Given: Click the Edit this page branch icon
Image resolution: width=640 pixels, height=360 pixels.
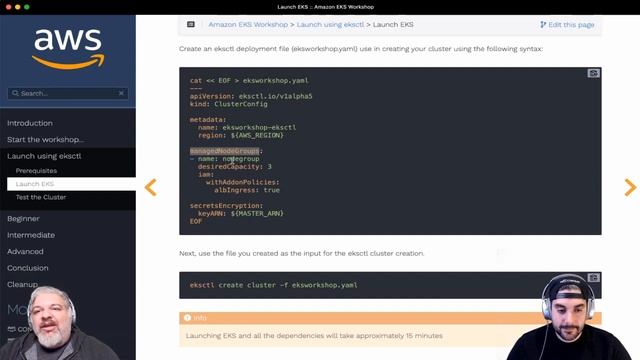Looking at the screenshot, I should click(543, 25).
